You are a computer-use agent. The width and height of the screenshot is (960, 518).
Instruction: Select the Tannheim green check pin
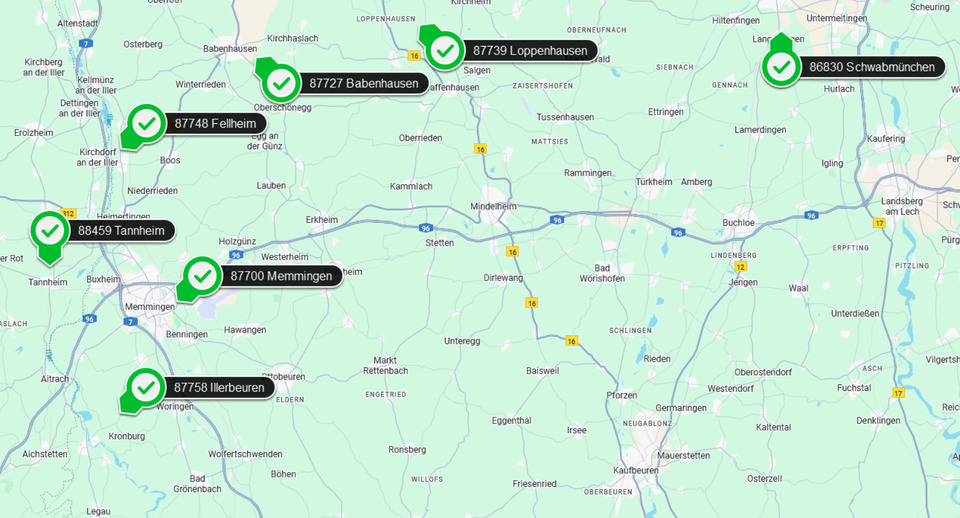point(50,232)
